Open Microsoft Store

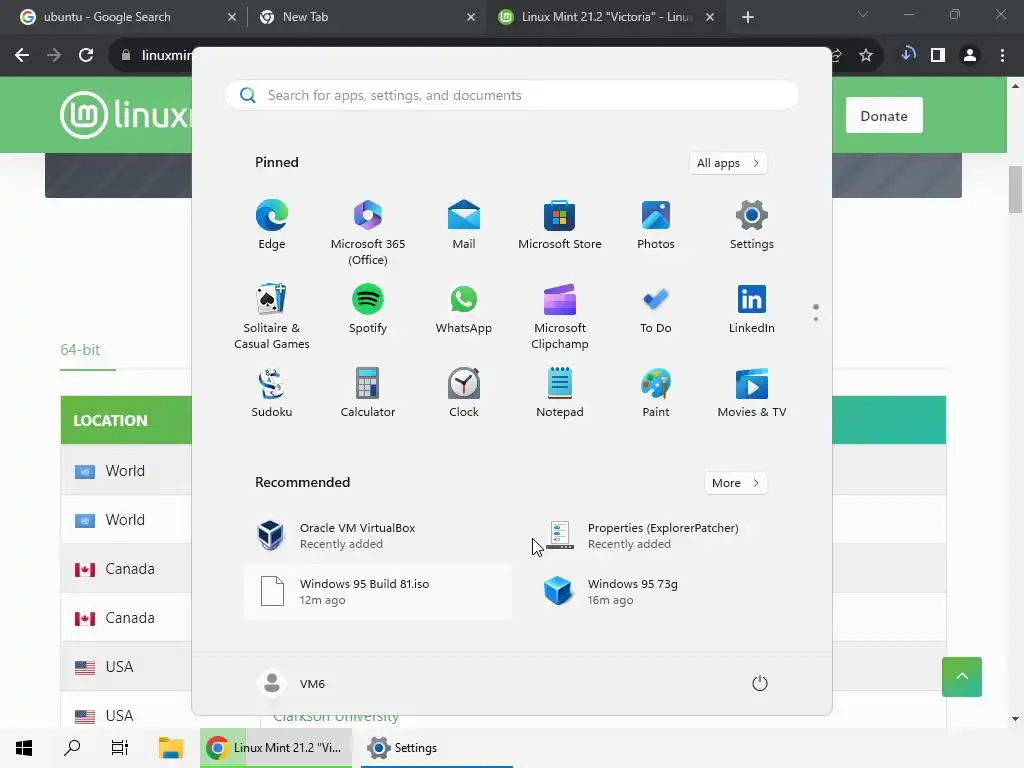point(560,225)
